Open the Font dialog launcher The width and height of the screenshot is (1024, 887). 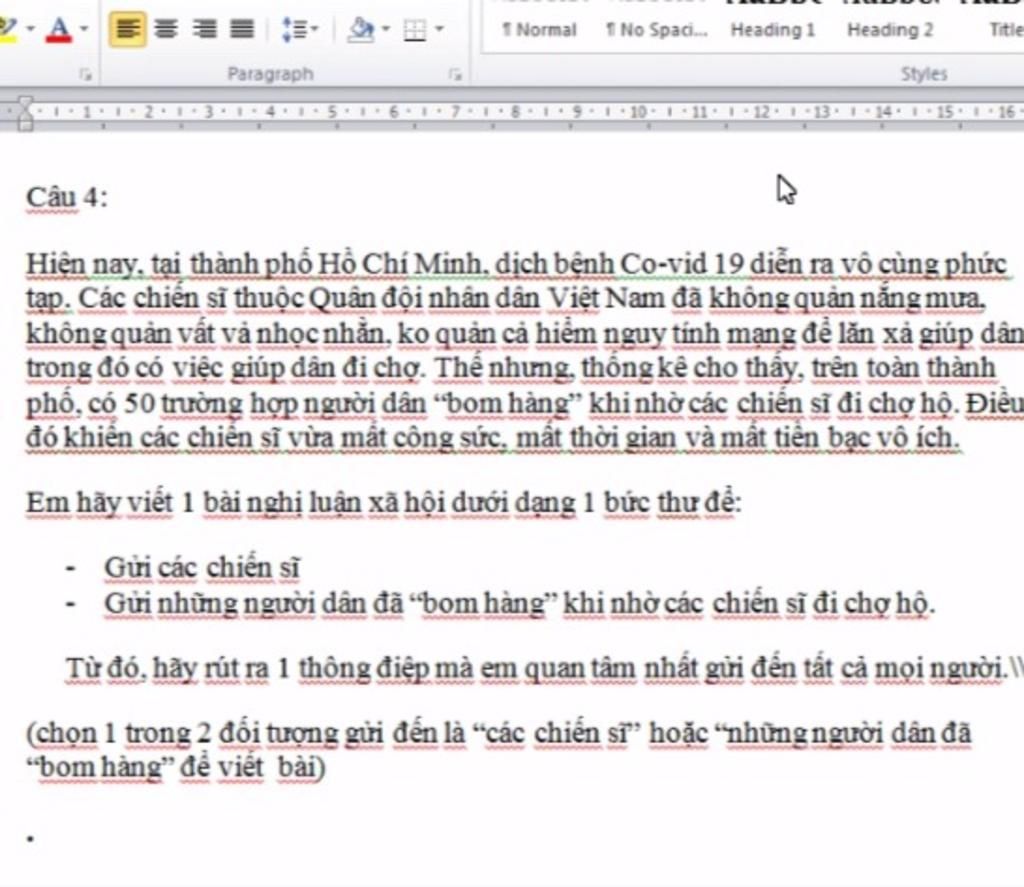pyautogui.click(x=86, y=75)
